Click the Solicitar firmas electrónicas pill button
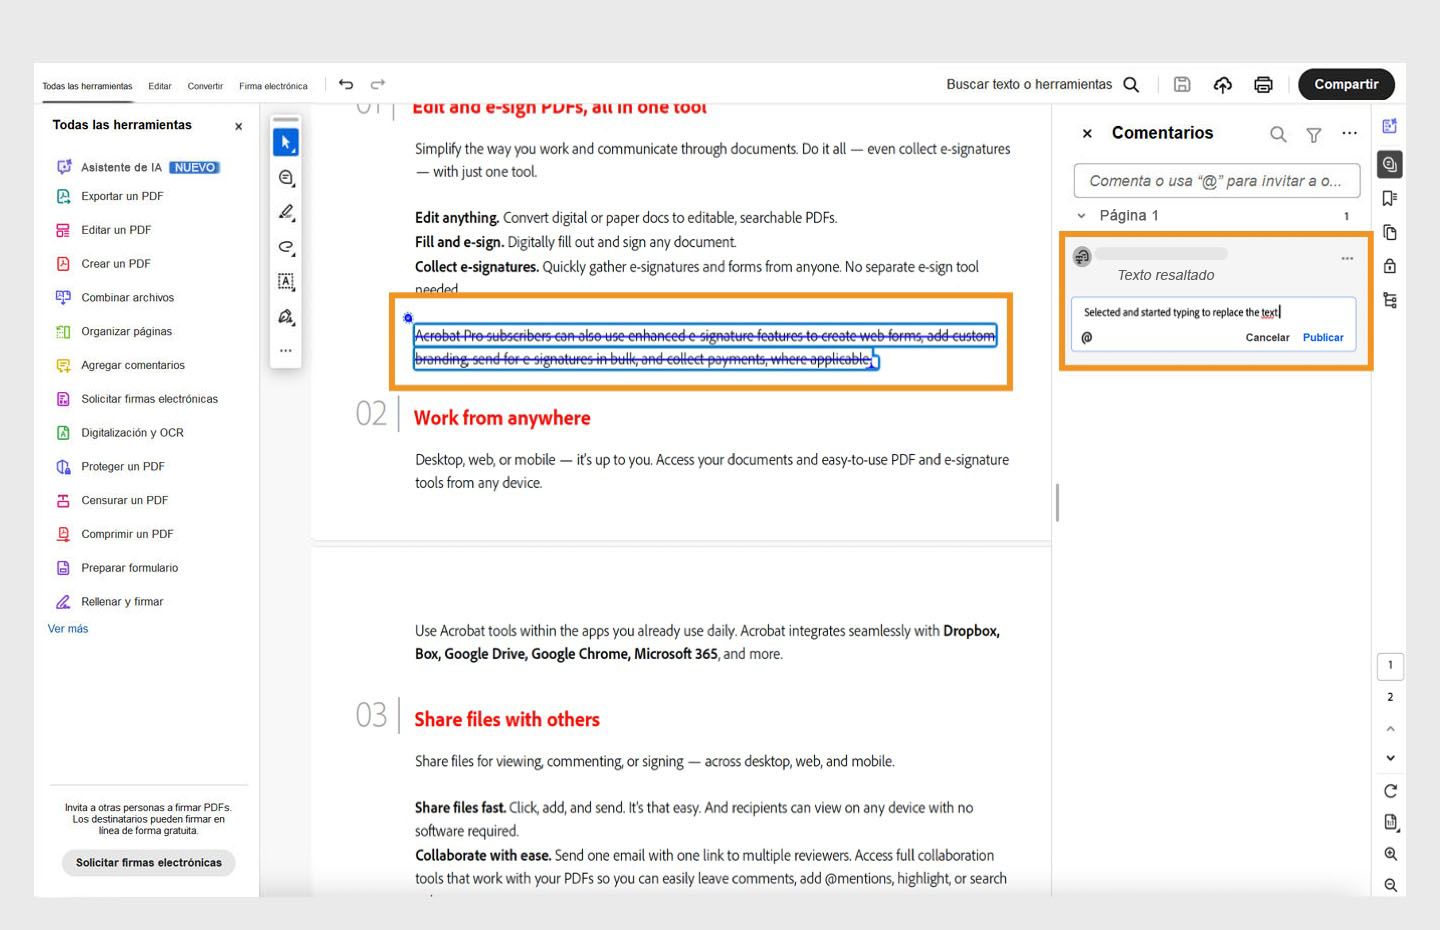This screenshot has height=930, width=1440. (x=149, y=863)
